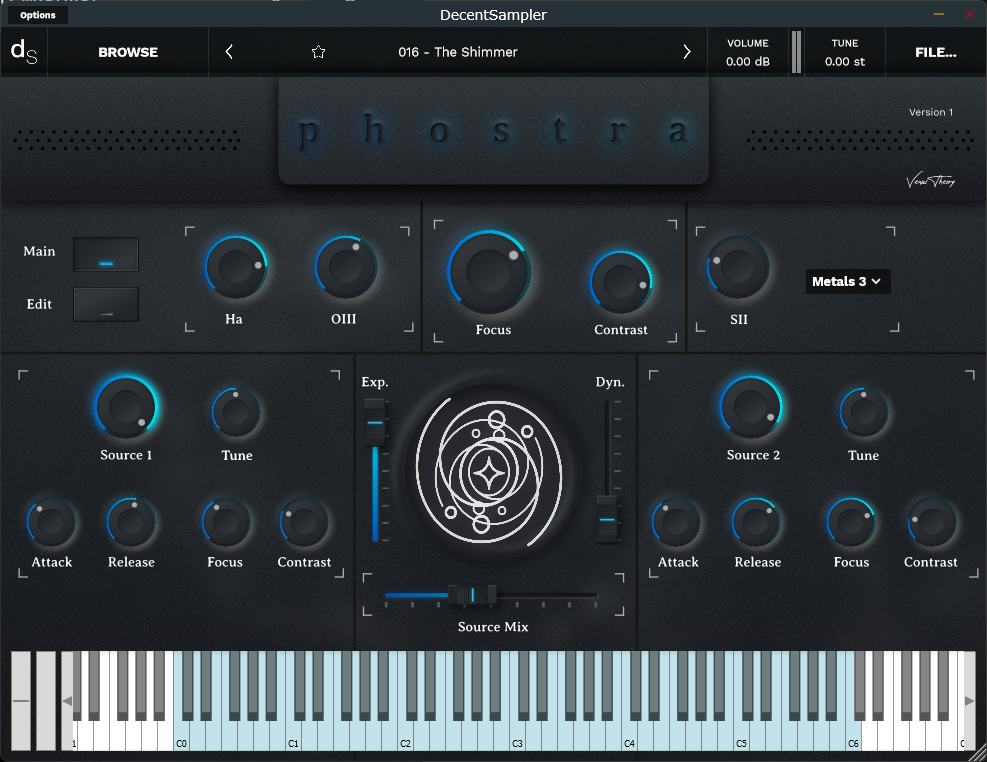Image resolution: width=987 pixels, height=762 pixels.
Task: Play the C1 key on the keyboard
Action: 293,736
